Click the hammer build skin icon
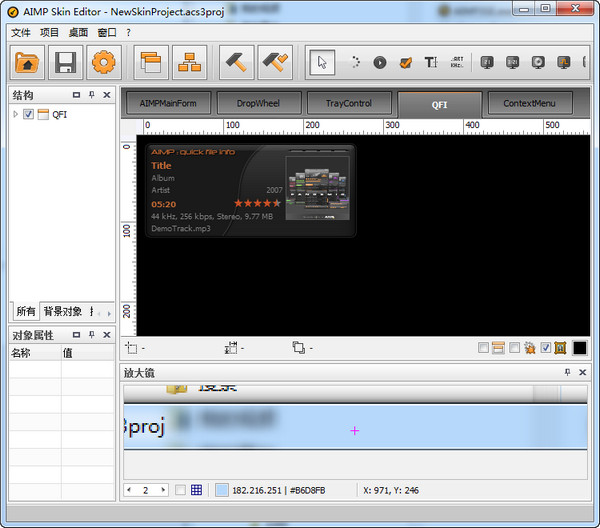This screenshot has height=528, width=600. click(235, 63)
